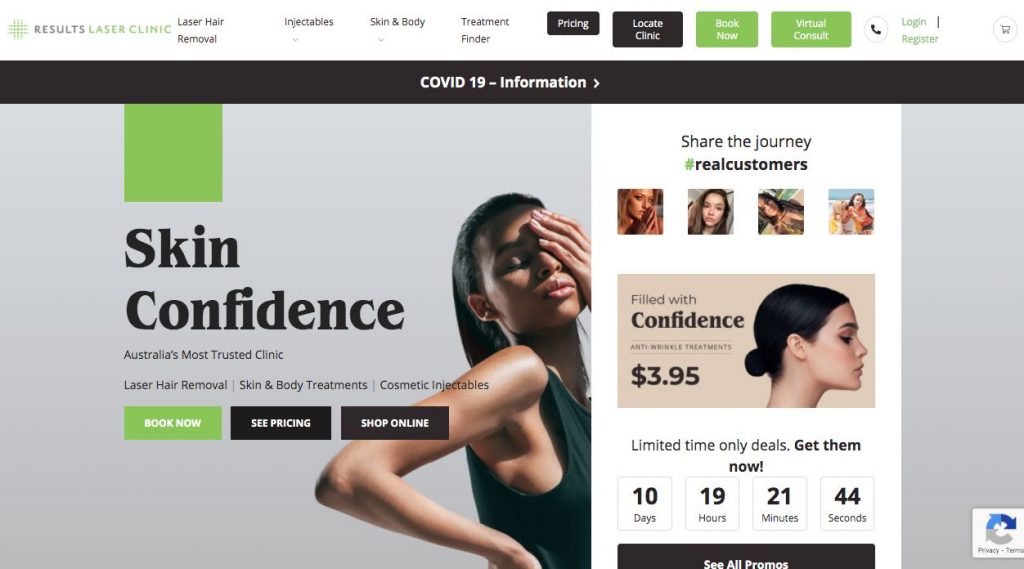
Task: Open the first realcustomers photo thumbnail
Action: pos(640,212)
